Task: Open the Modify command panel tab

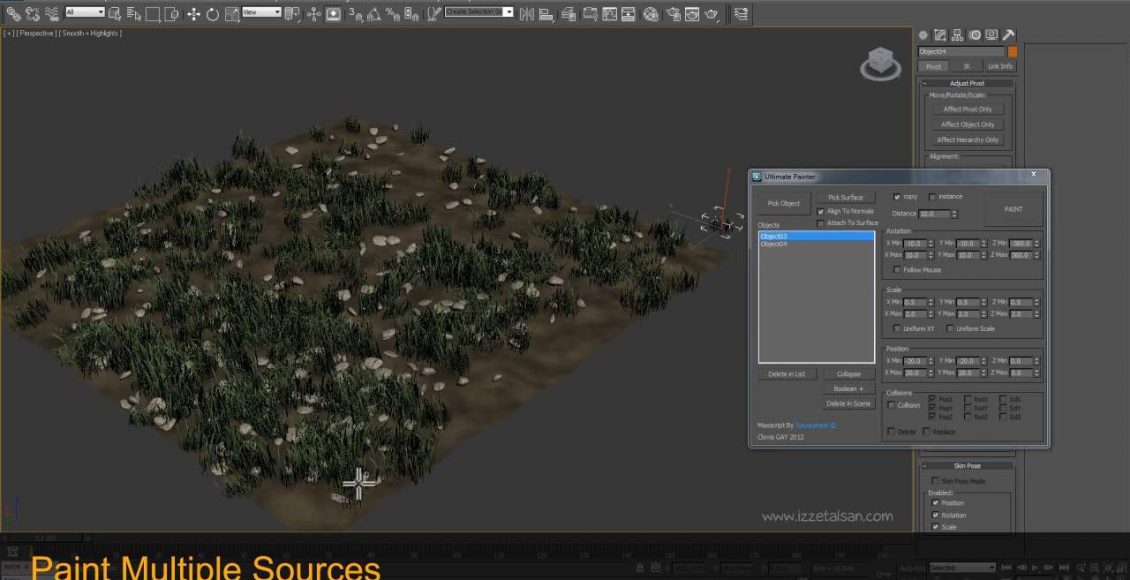Action: (x=940, y=35)
